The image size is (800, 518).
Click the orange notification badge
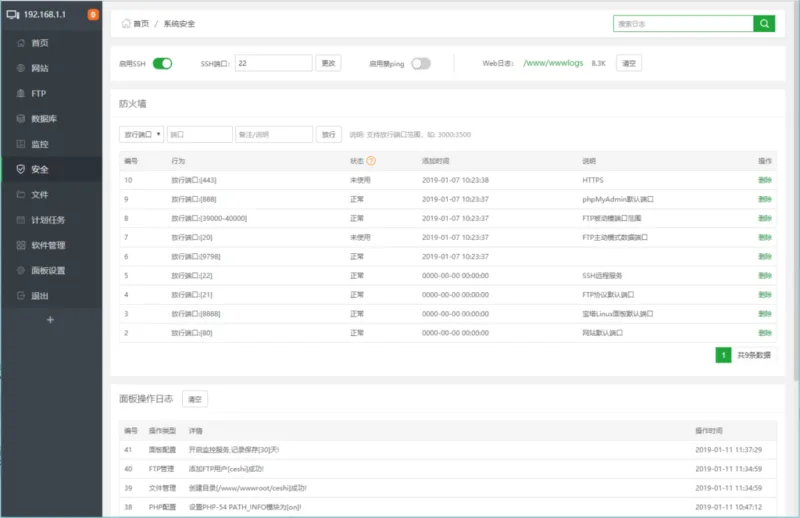tap(93, 15)
